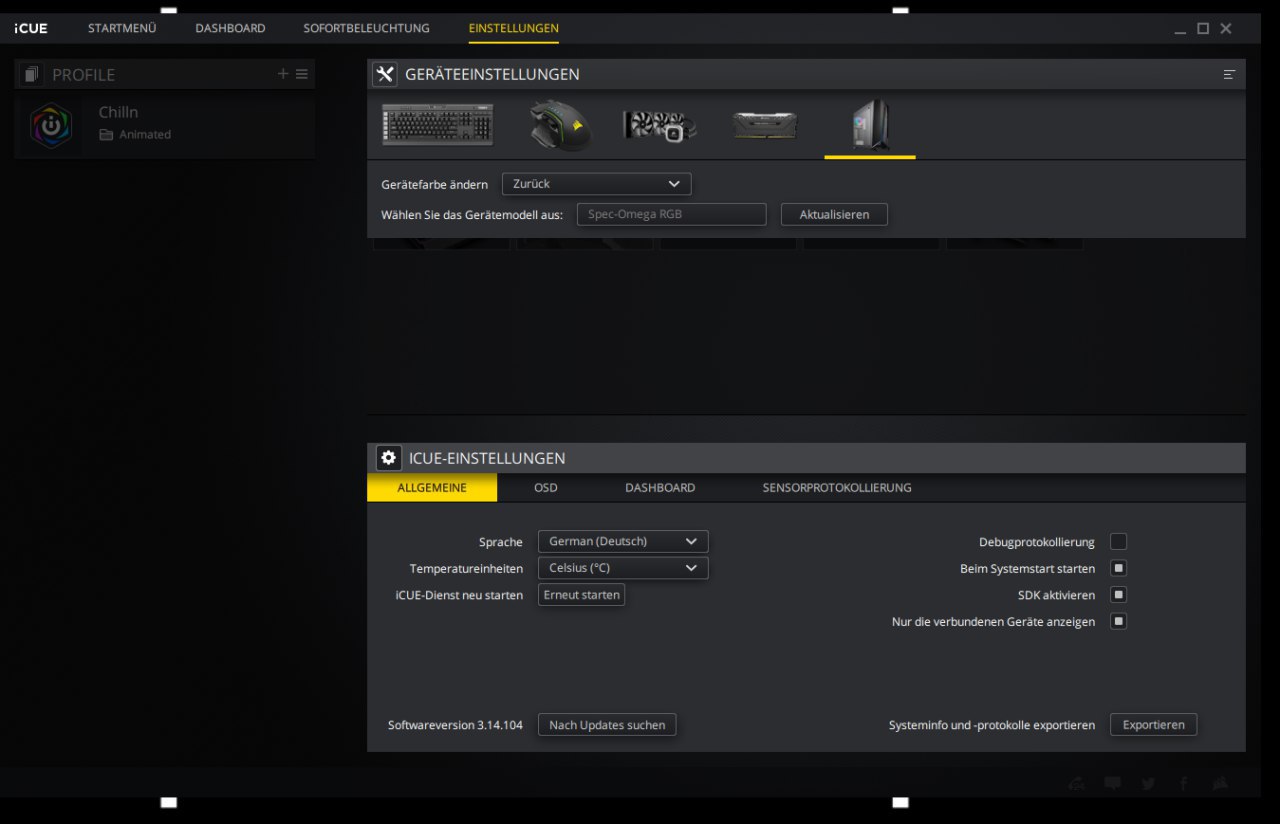Select the RAM memory device icon
Viewport: 1280px width, 824px height.
point(765,125)
